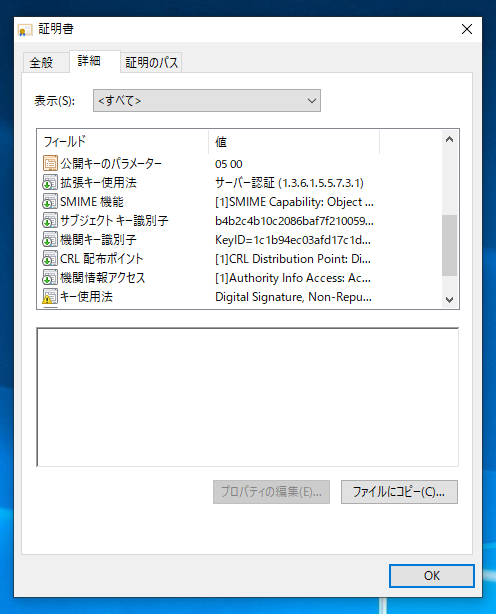Click the OK button
Viewport: 496px width, 614px height.
coord(432,576)
